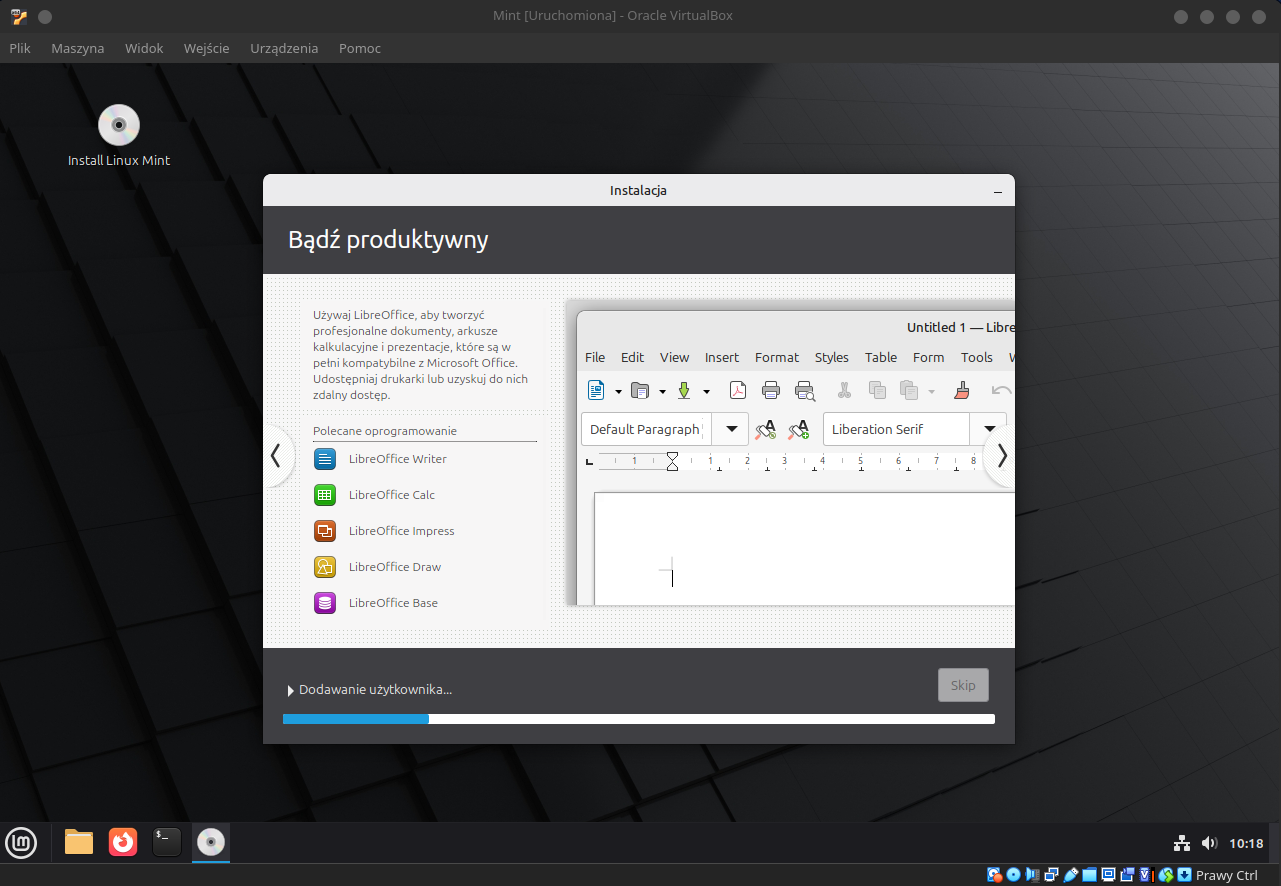
Task: Open the Widok menu
Action: [144, 48]
